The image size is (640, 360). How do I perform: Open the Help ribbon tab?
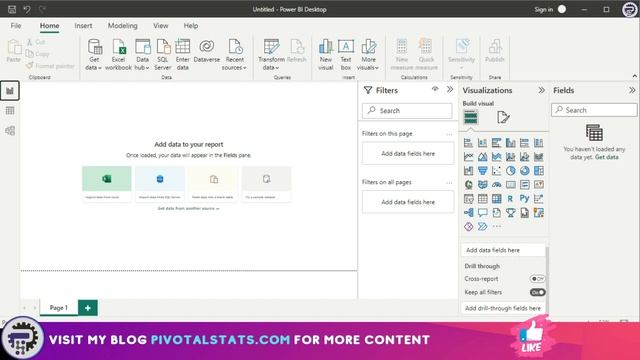[x=191, y=26]
